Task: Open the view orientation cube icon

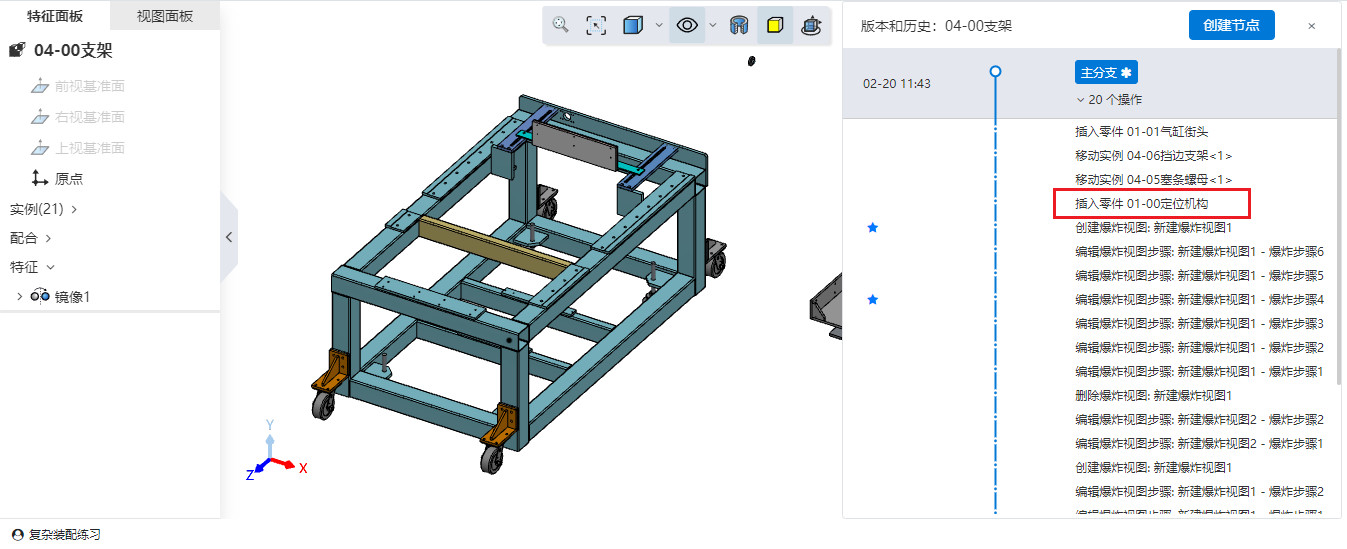Action: (x=811, y=25)
